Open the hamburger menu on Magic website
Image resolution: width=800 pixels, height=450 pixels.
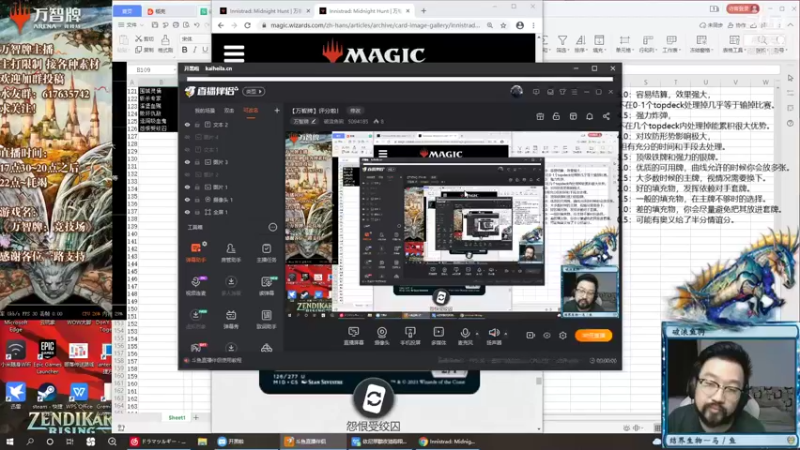coord(234,53)
